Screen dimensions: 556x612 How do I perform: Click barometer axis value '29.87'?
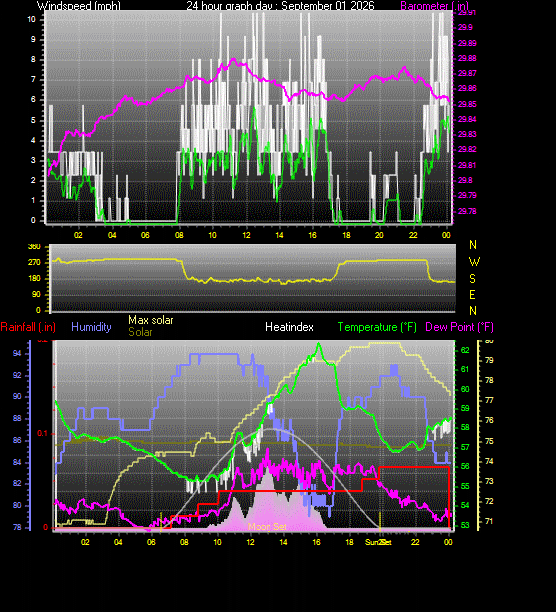[467, 73]
